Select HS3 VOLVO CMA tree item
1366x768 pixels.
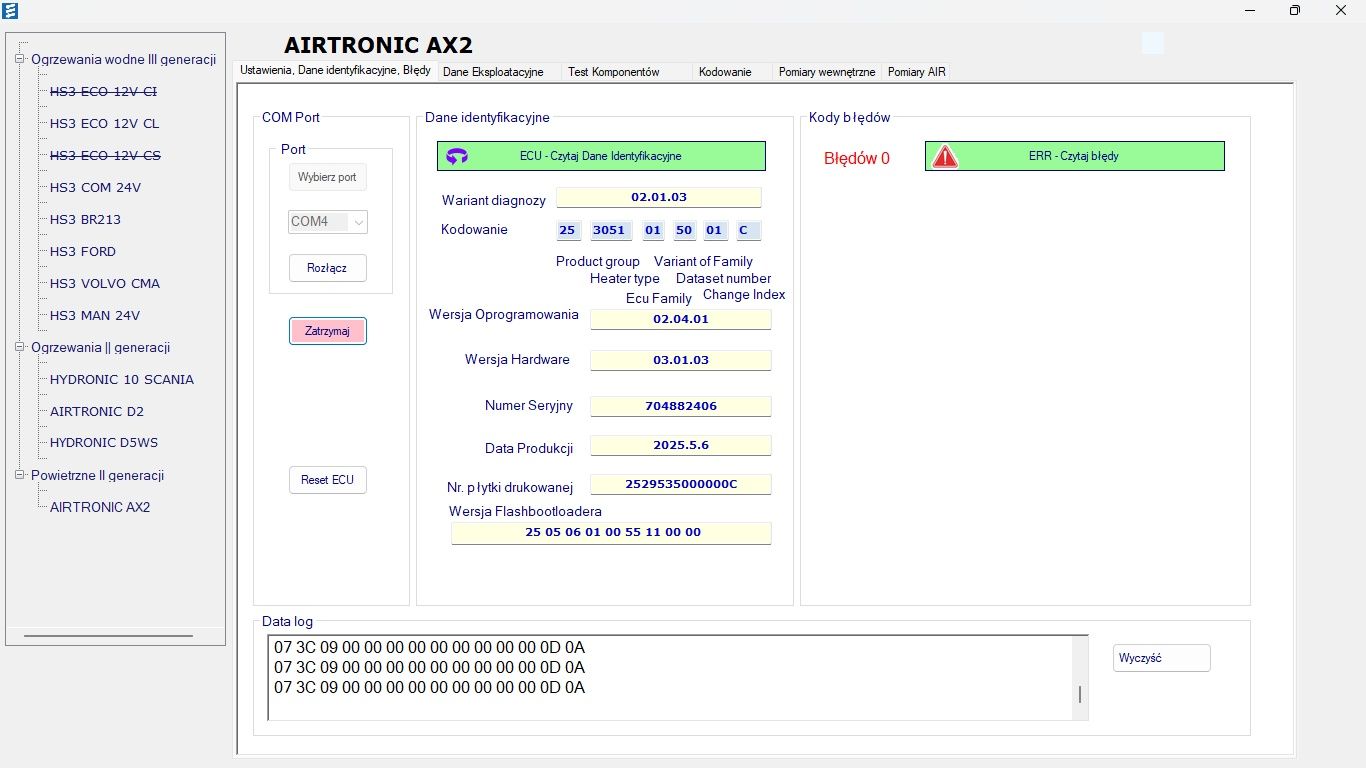[105, 283]
